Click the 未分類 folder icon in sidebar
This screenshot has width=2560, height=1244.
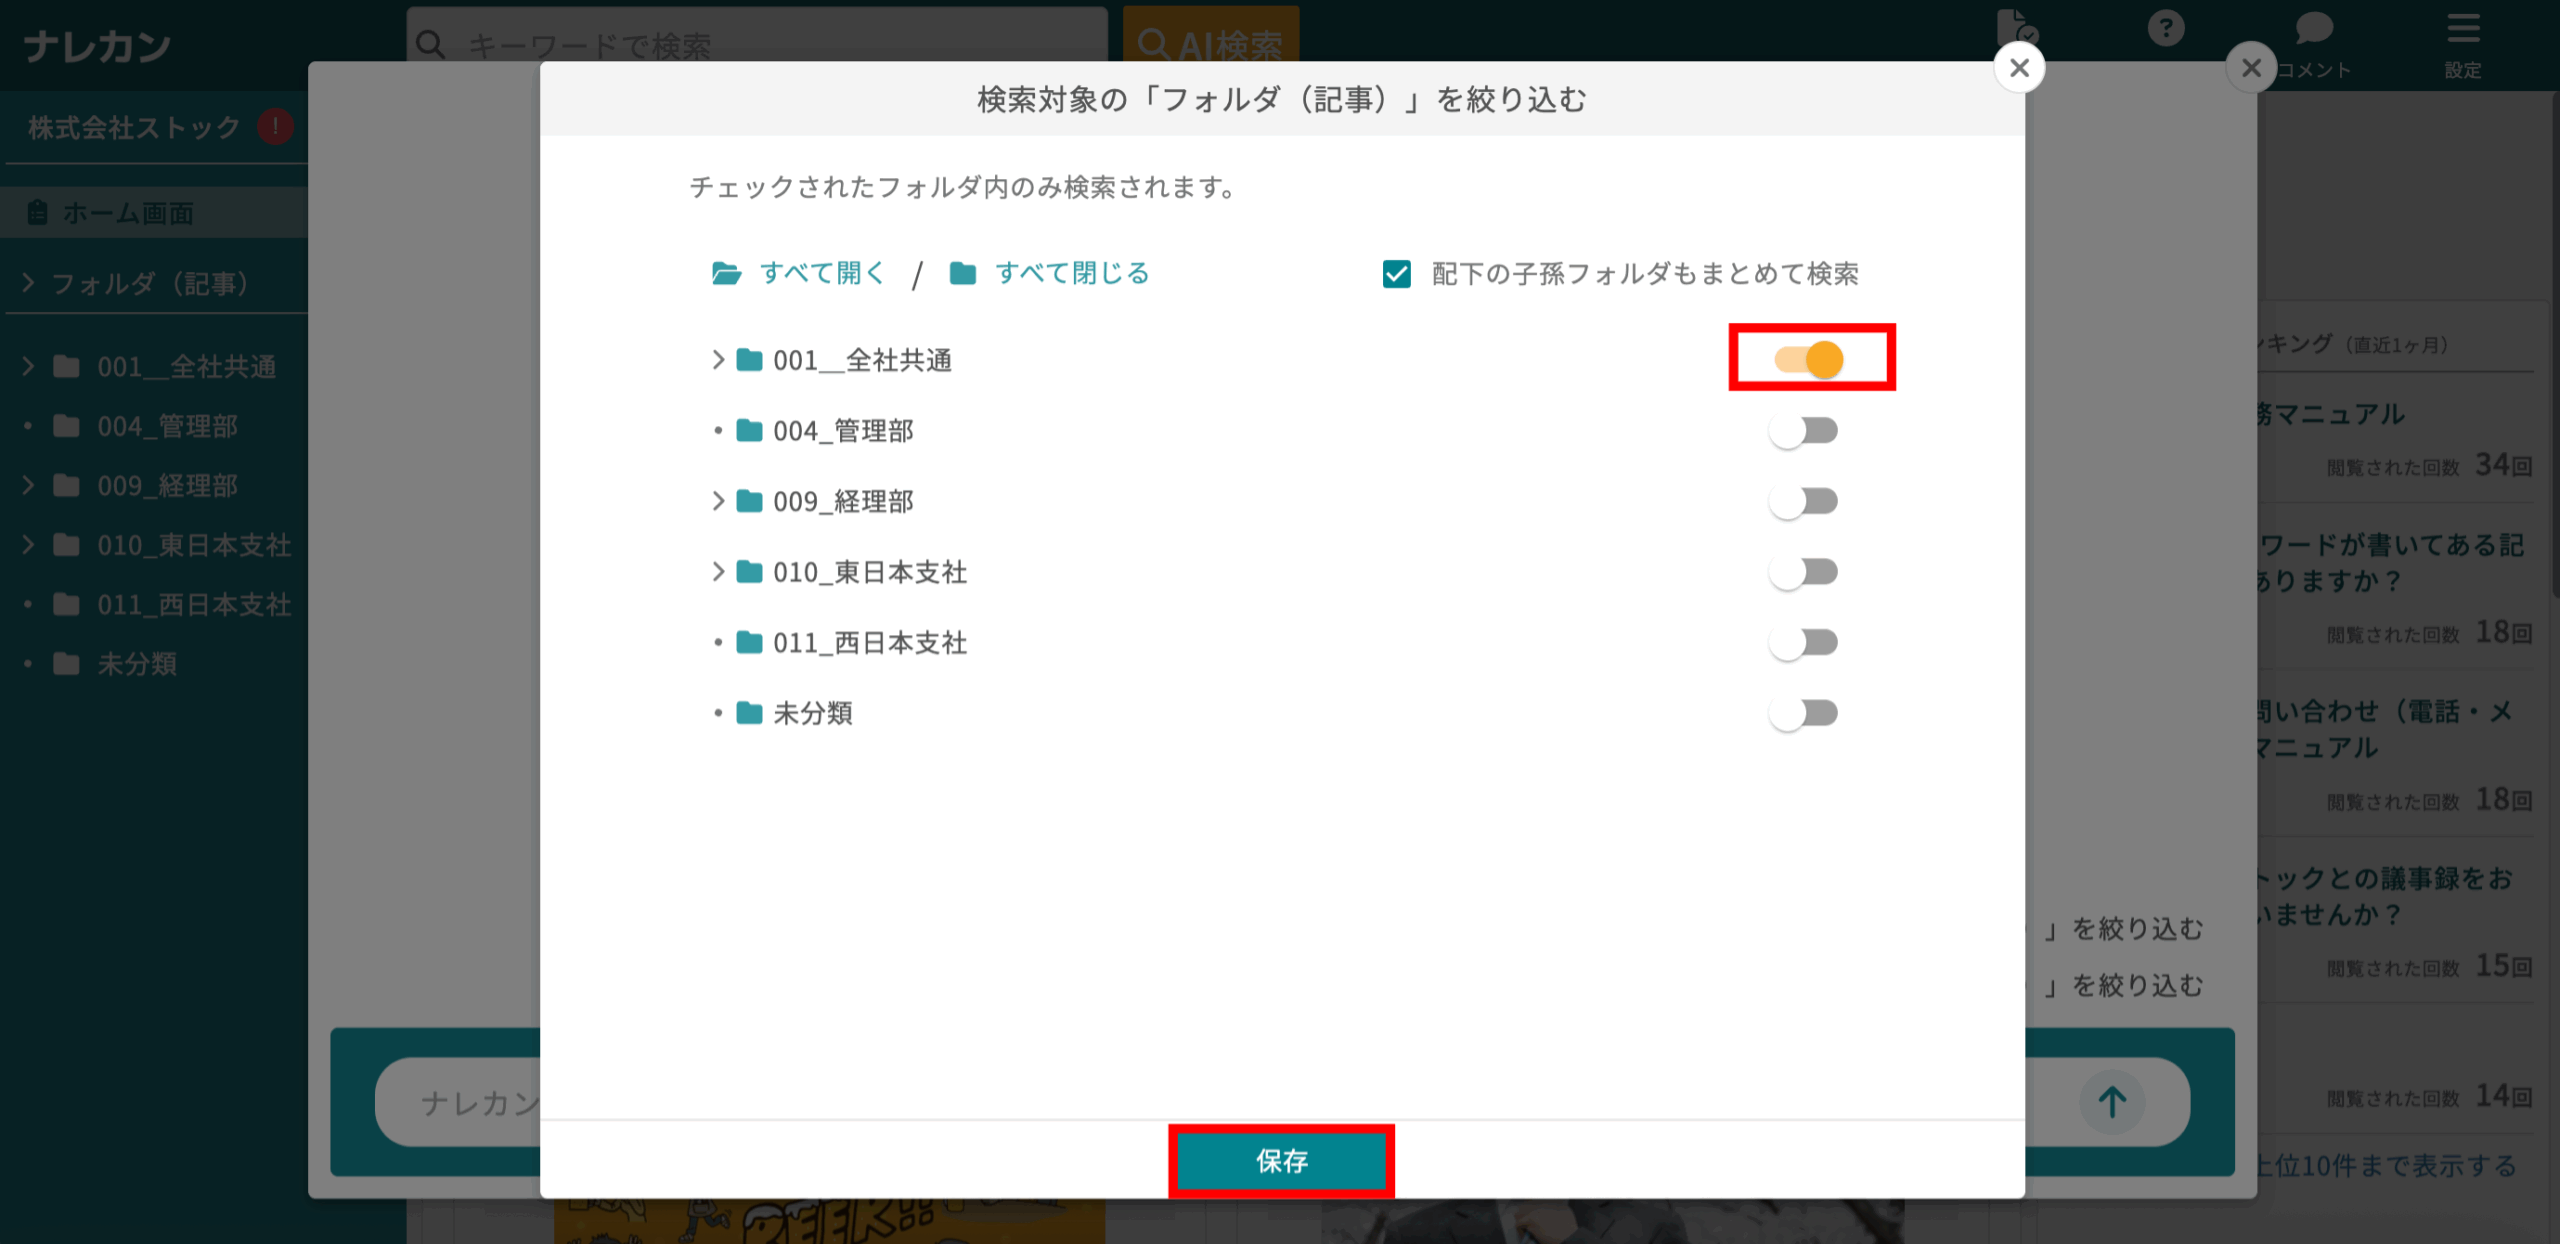[x=67, y=663]
